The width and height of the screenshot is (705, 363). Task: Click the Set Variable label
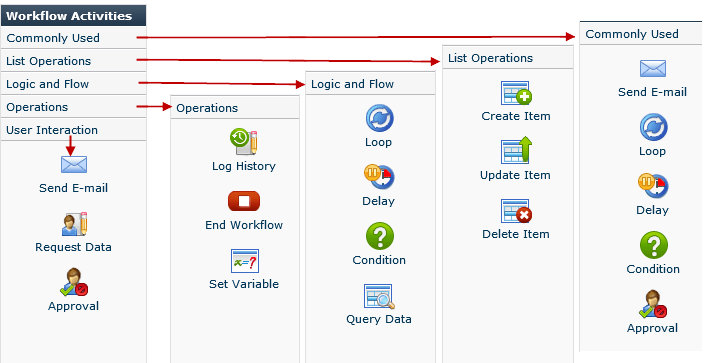point(244,284)
